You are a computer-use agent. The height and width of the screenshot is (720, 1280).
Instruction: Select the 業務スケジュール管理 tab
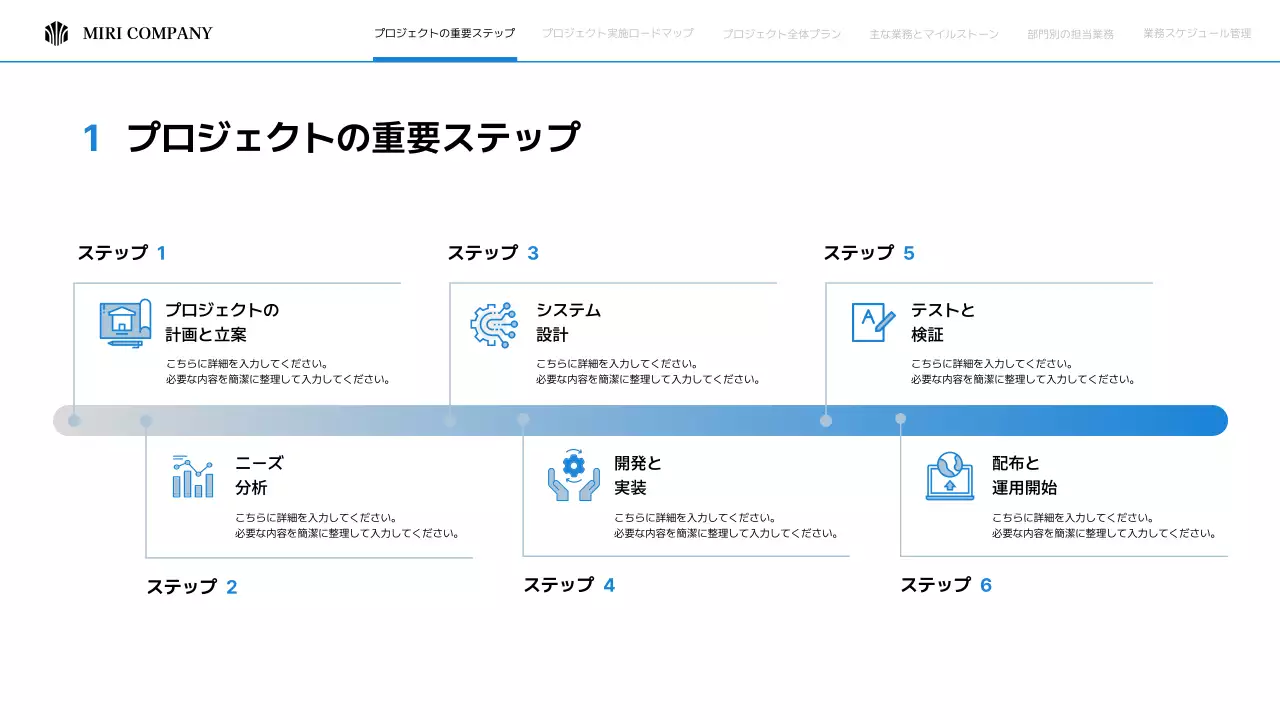tap(1196, 32)
